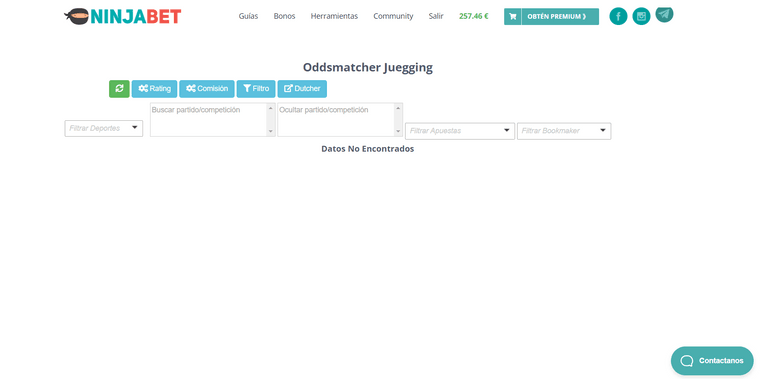Open Rating settings with gears icon
760x379 pixels.
(155, 89)
